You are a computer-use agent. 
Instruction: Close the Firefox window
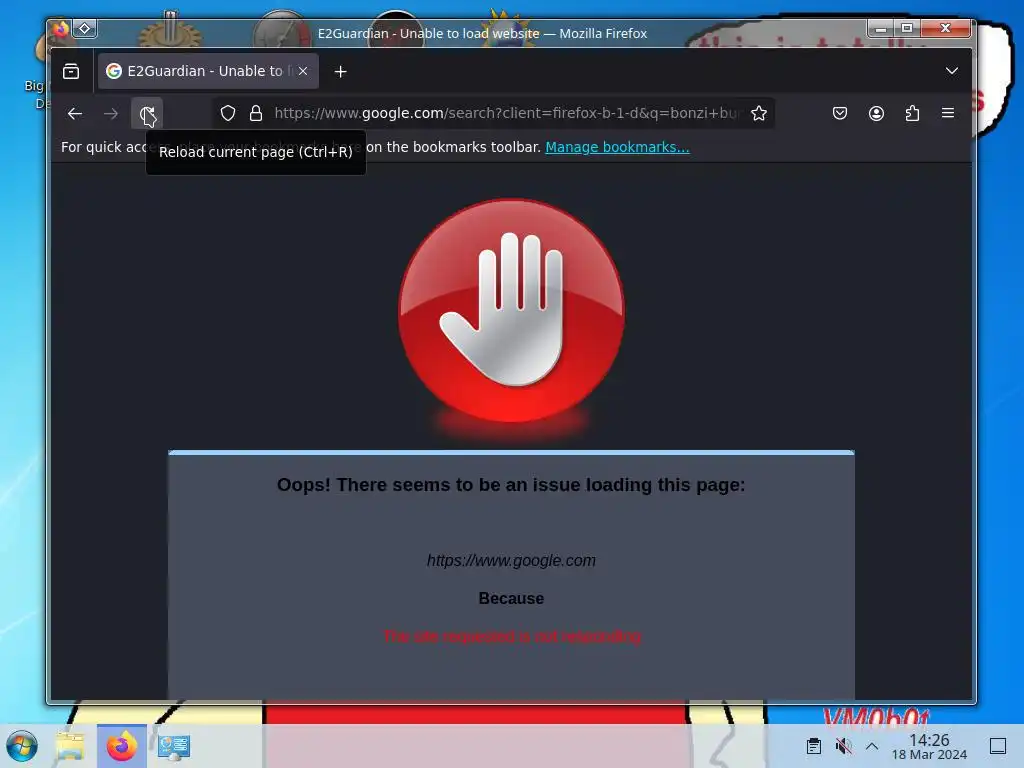[946, 29]
